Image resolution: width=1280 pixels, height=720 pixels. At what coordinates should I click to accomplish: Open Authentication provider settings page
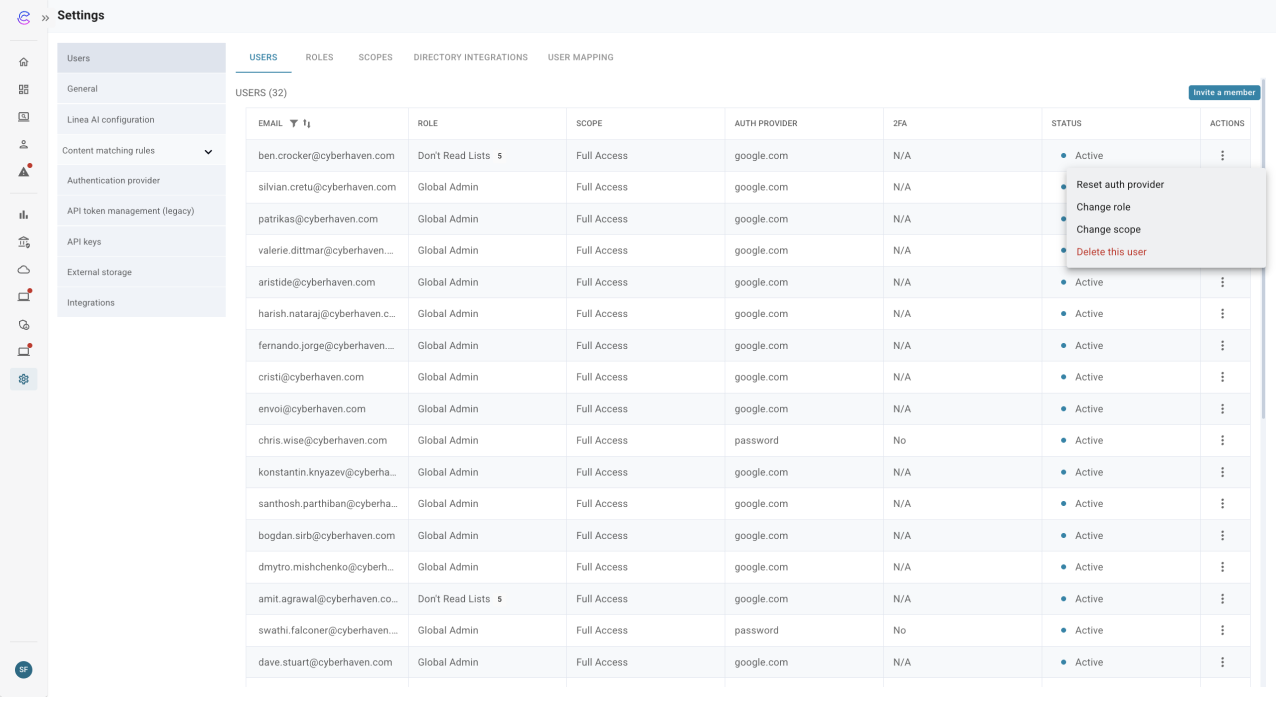(113, 181)
